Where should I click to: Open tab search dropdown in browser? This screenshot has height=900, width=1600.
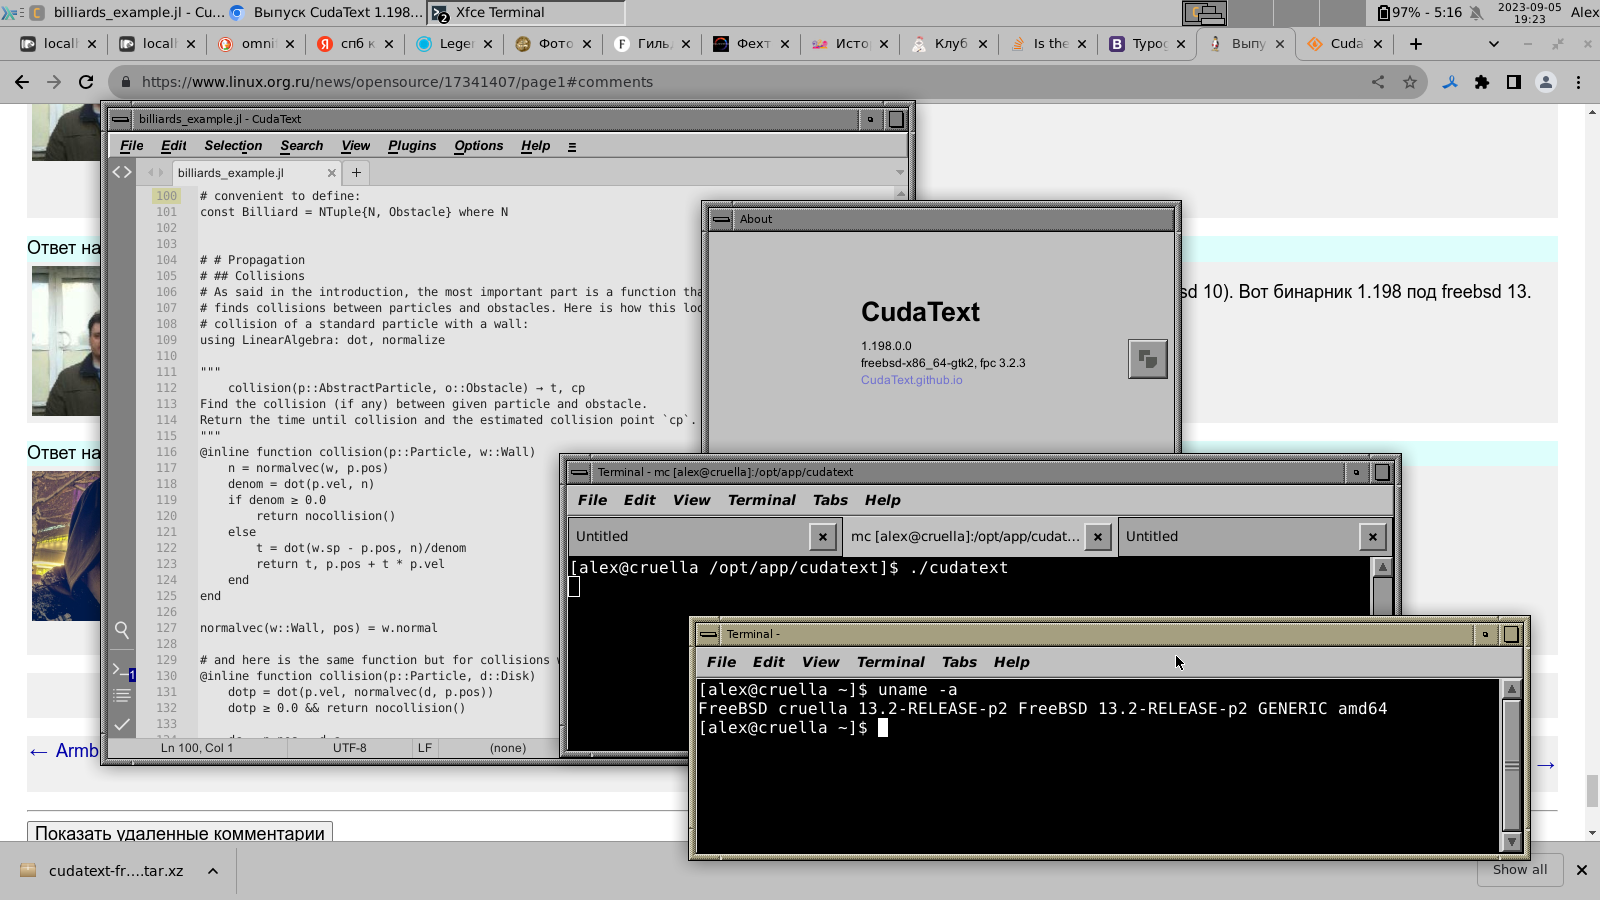point(1494,44)
